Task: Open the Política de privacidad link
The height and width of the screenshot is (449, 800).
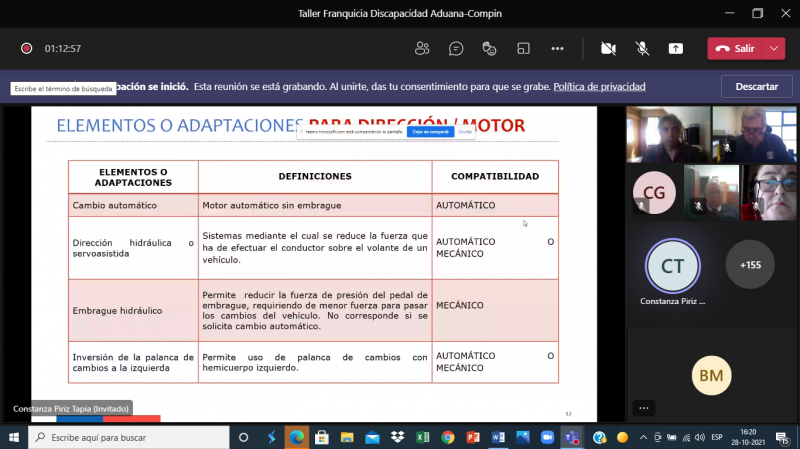Action: (599, 87)
